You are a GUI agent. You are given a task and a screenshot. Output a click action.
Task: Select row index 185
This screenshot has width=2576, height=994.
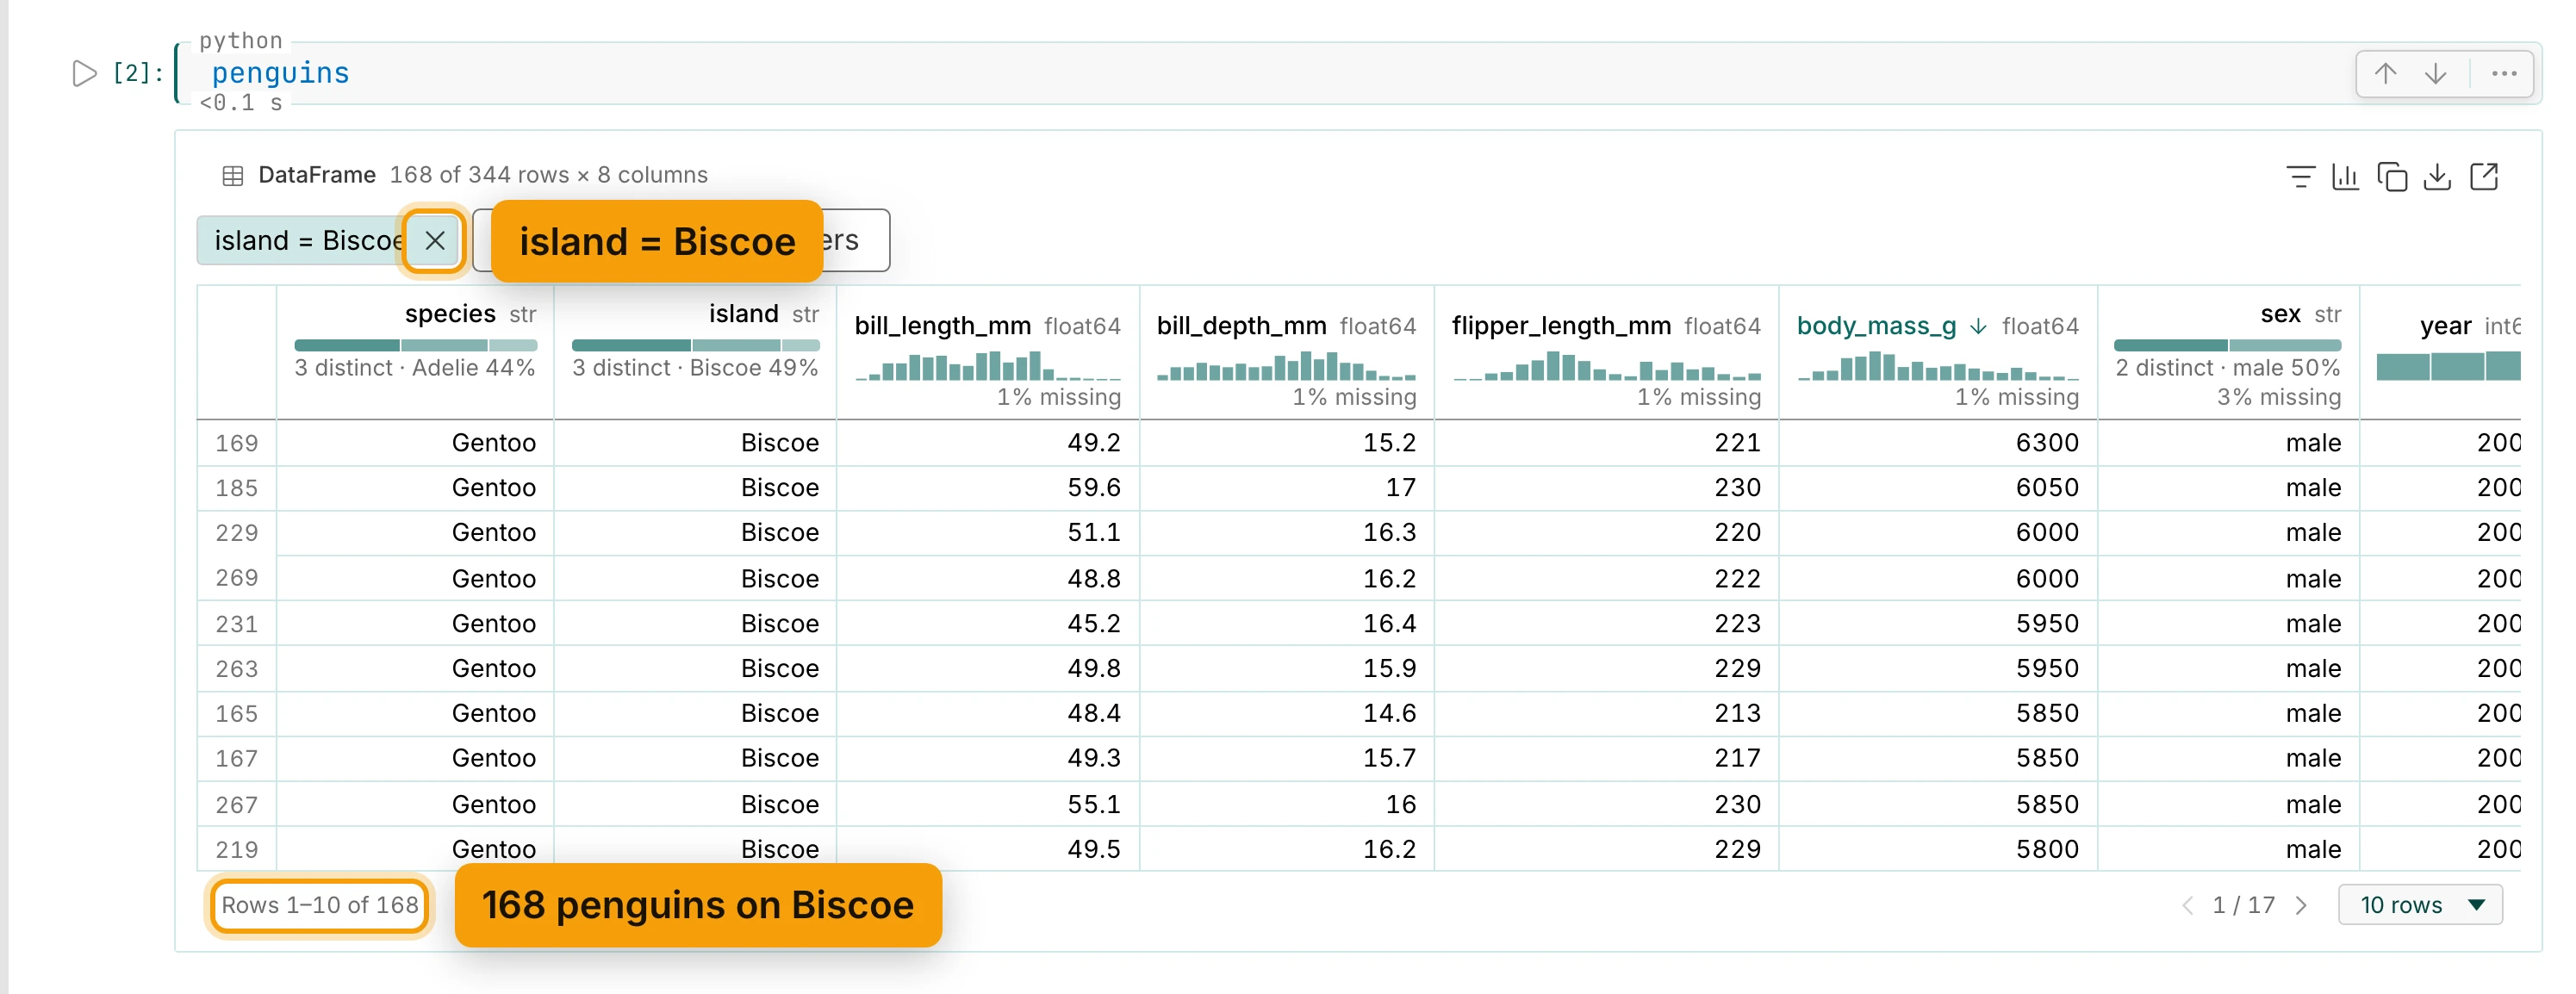[236, 488]
